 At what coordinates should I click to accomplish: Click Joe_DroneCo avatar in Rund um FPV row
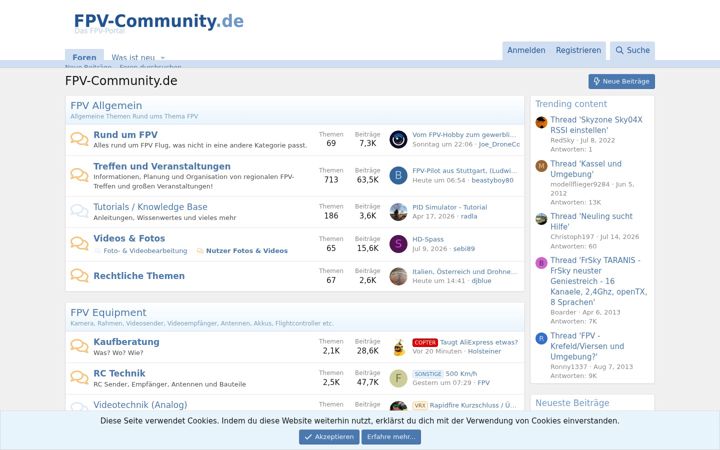coord(398,139)
